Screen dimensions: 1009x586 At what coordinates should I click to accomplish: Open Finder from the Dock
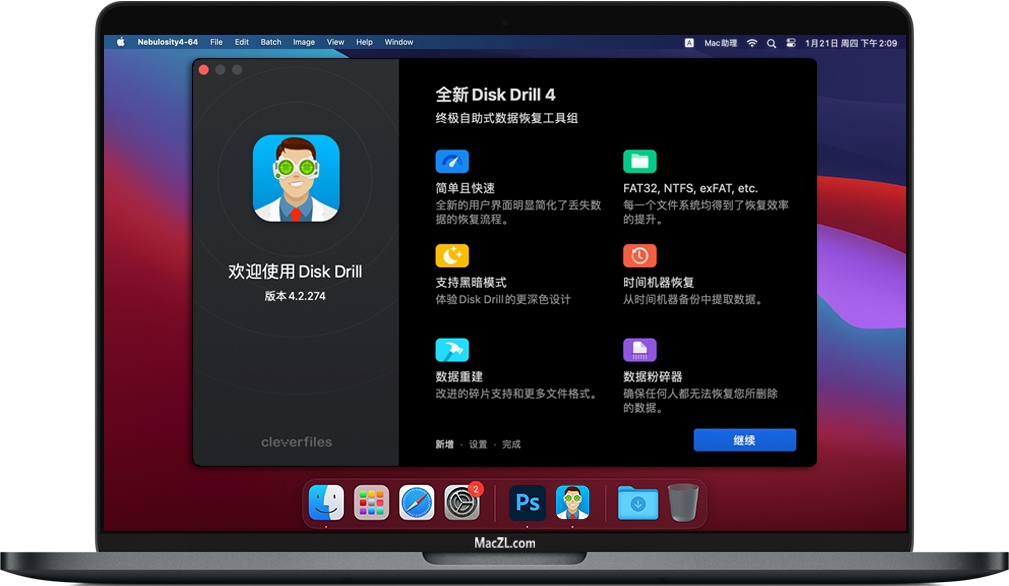(x=326, y=502)
